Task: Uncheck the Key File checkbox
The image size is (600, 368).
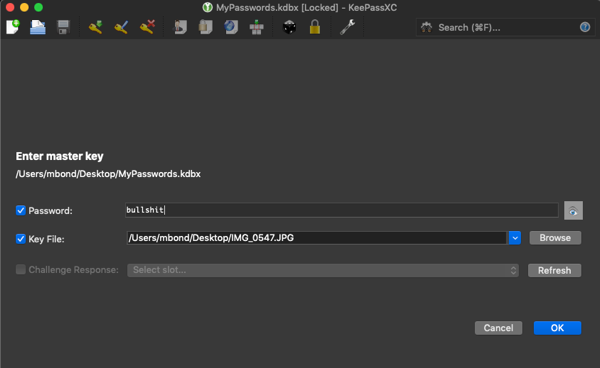Action: [x=21, y=239]
